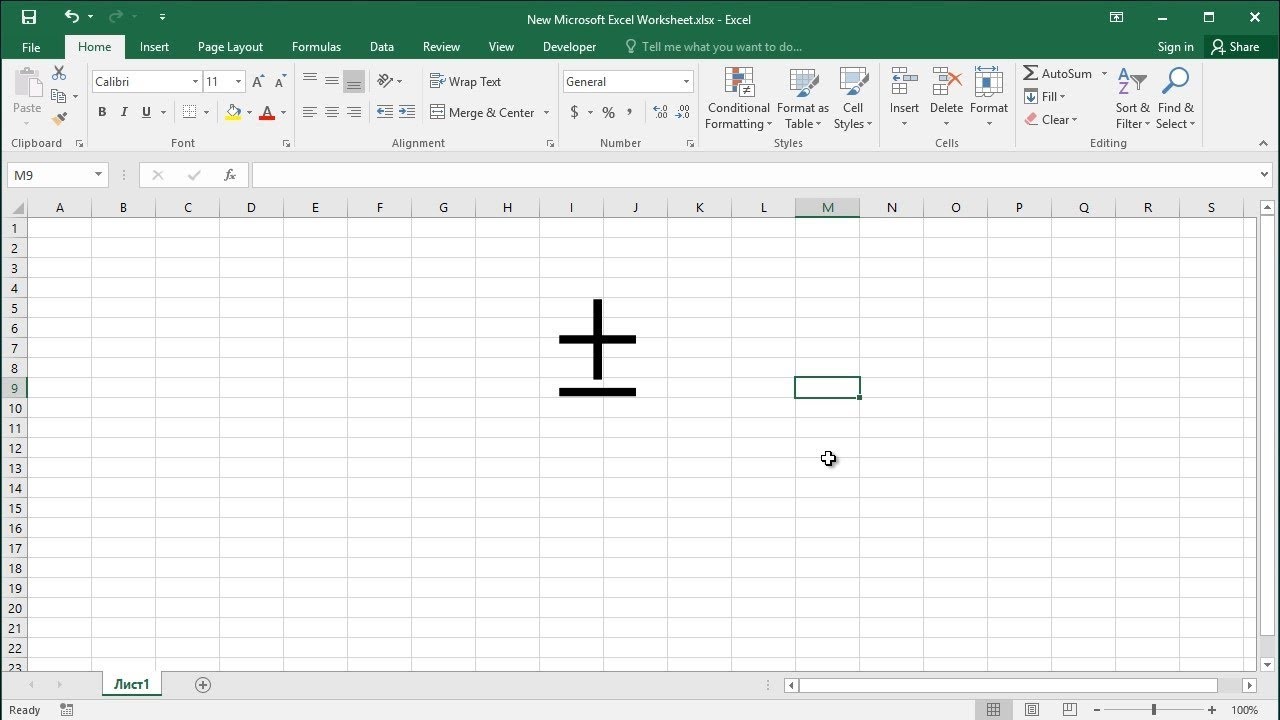This screenshot has width=1280, height=720.
Task: Switch to Page Break Preview in status bar
Action: (1069, 710)
